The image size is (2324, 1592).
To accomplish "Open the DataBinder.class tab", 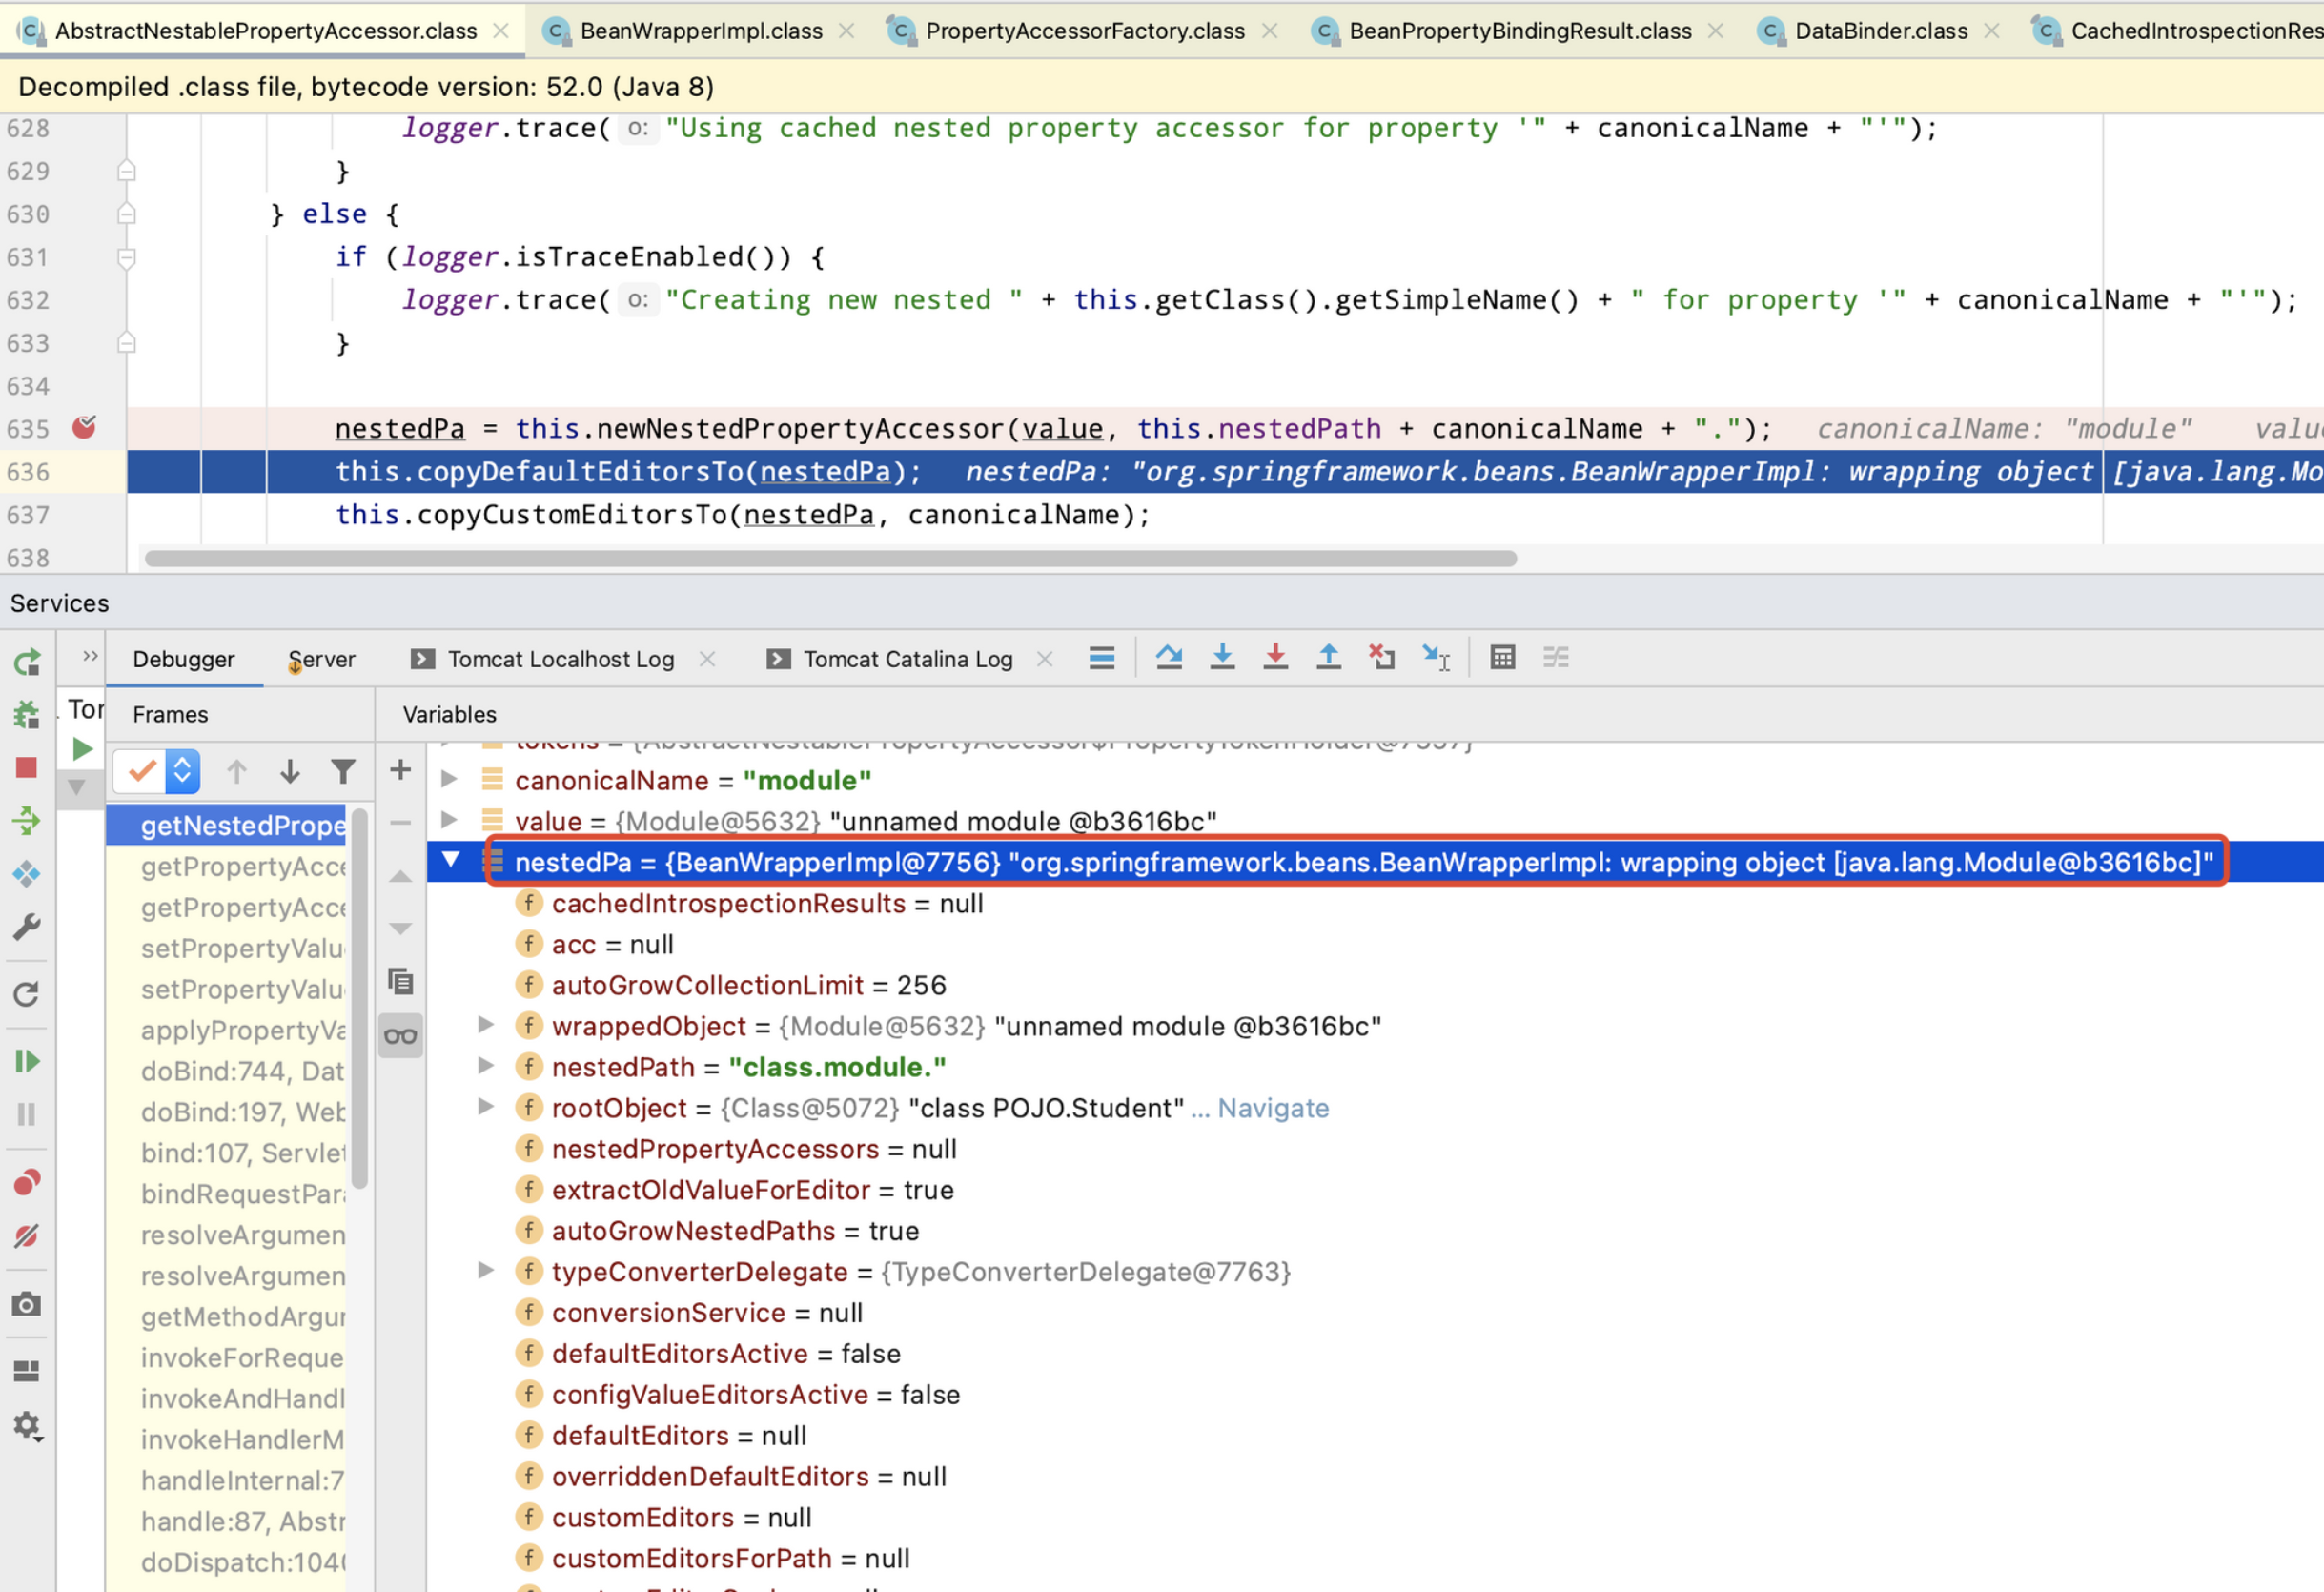I will point(1881,31).
